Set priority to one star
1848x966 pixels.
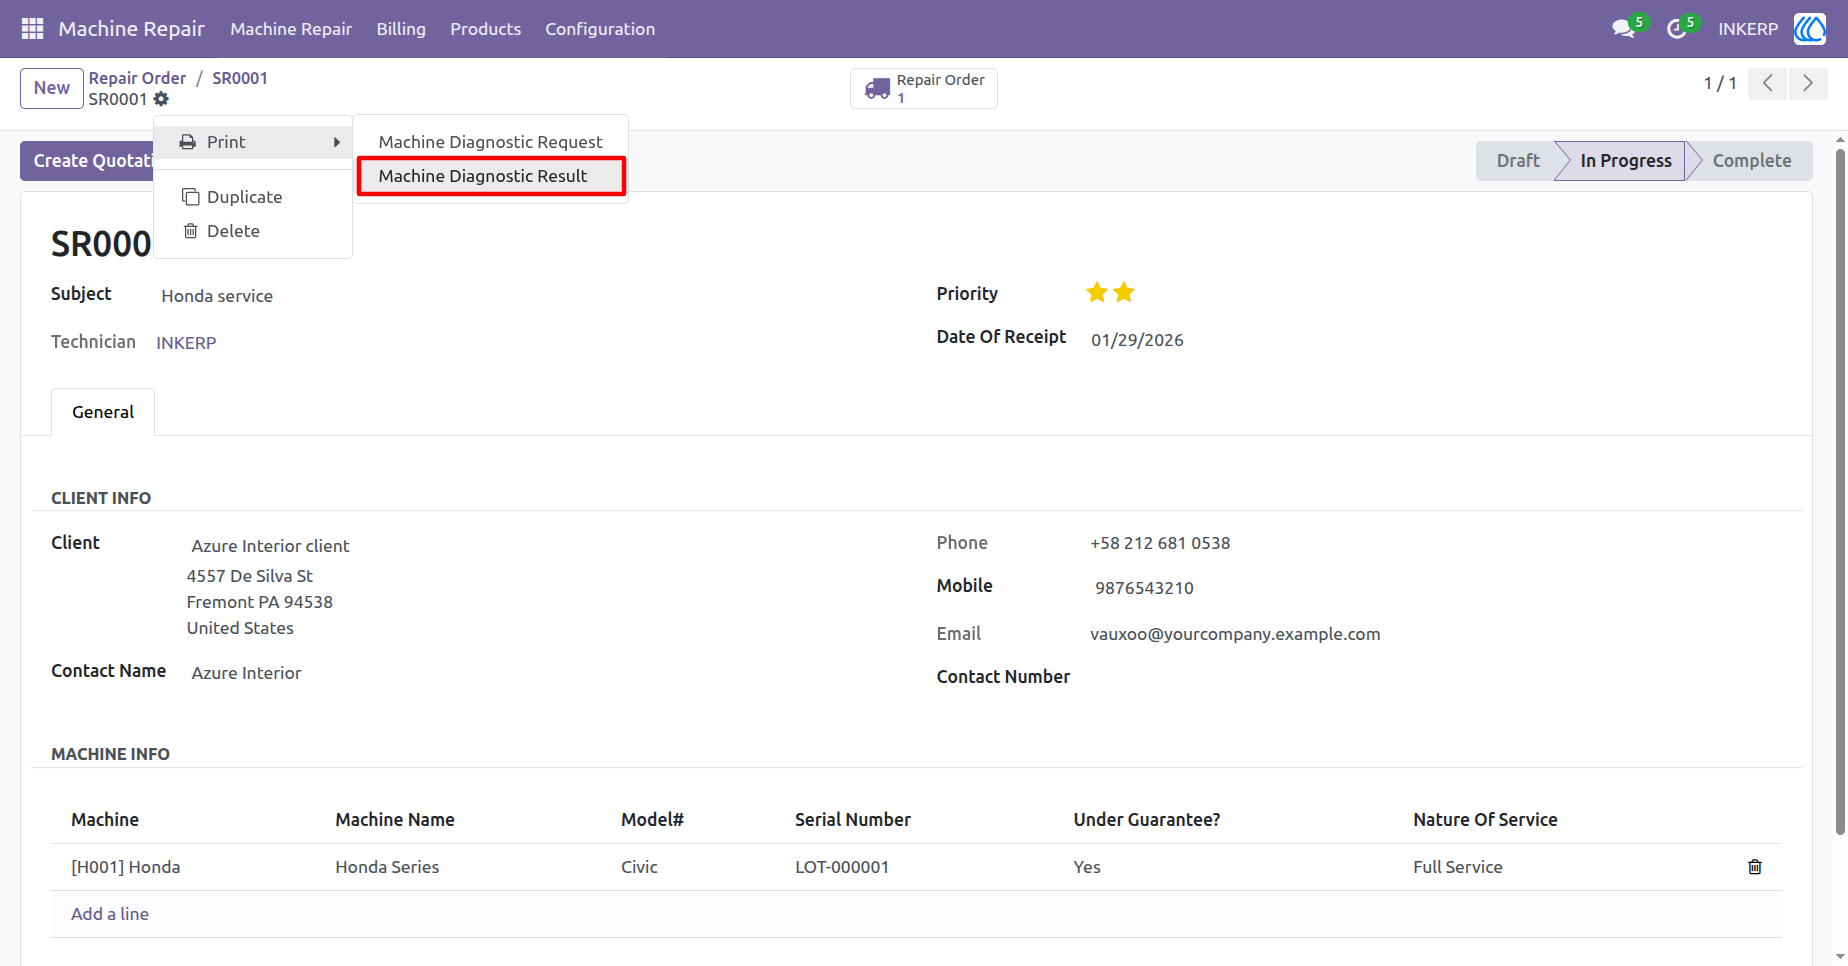point(1097,292)
